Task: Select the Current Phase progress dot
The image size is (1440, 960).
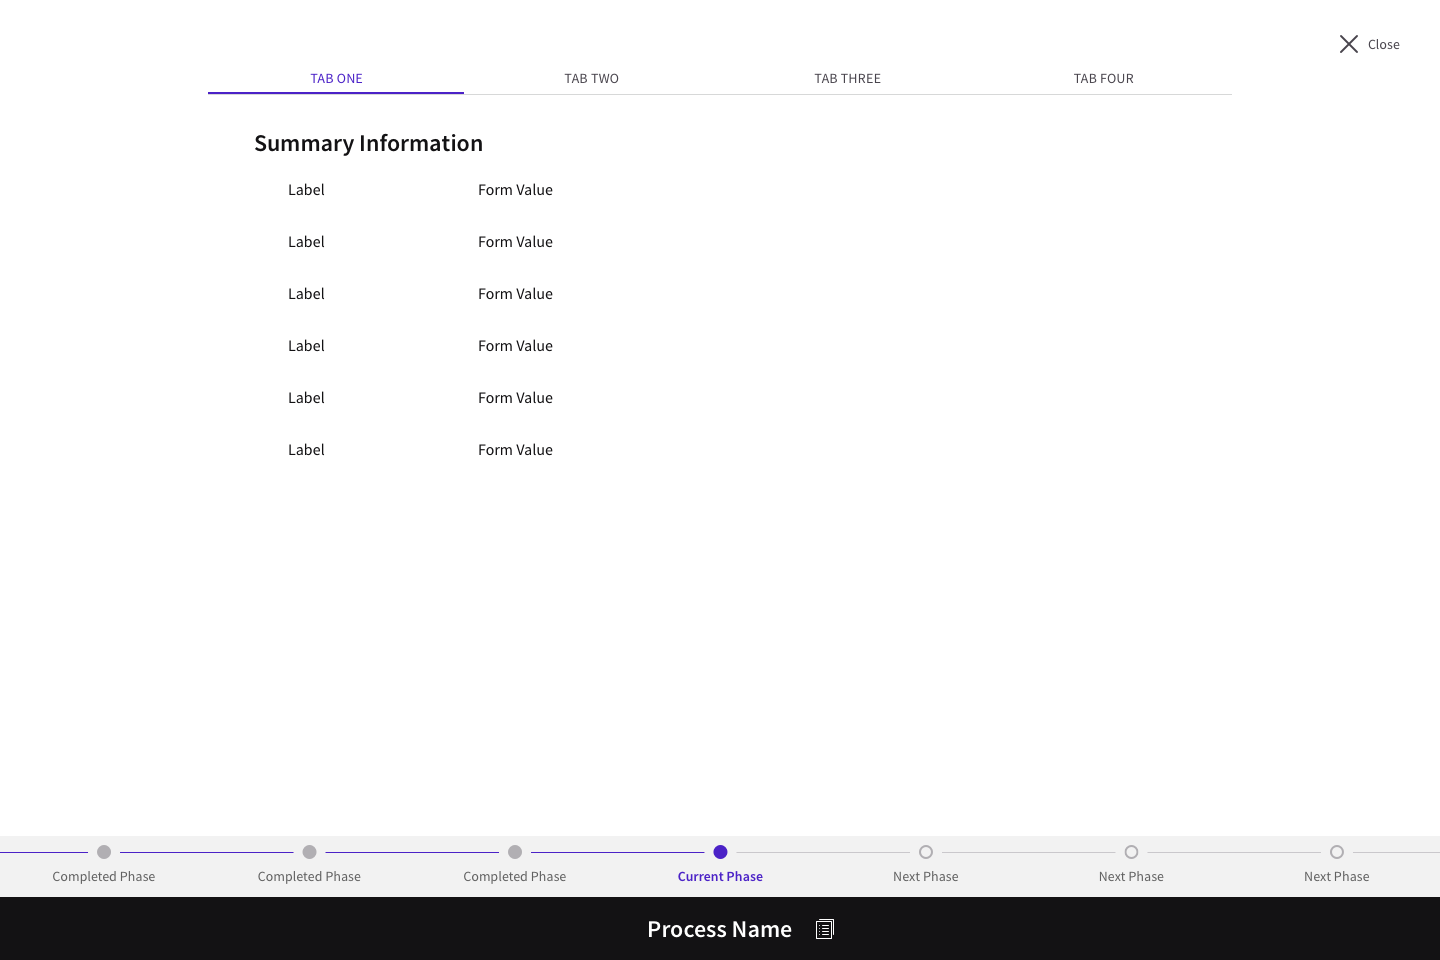Action: 720,852
